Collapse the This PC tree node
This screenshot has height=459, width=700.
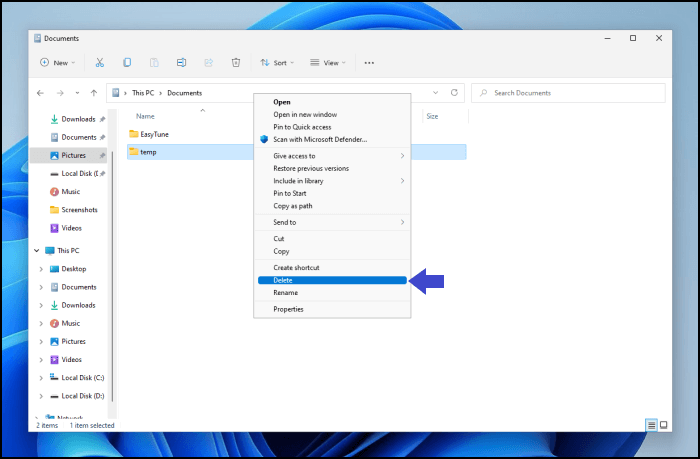point(37,251)
